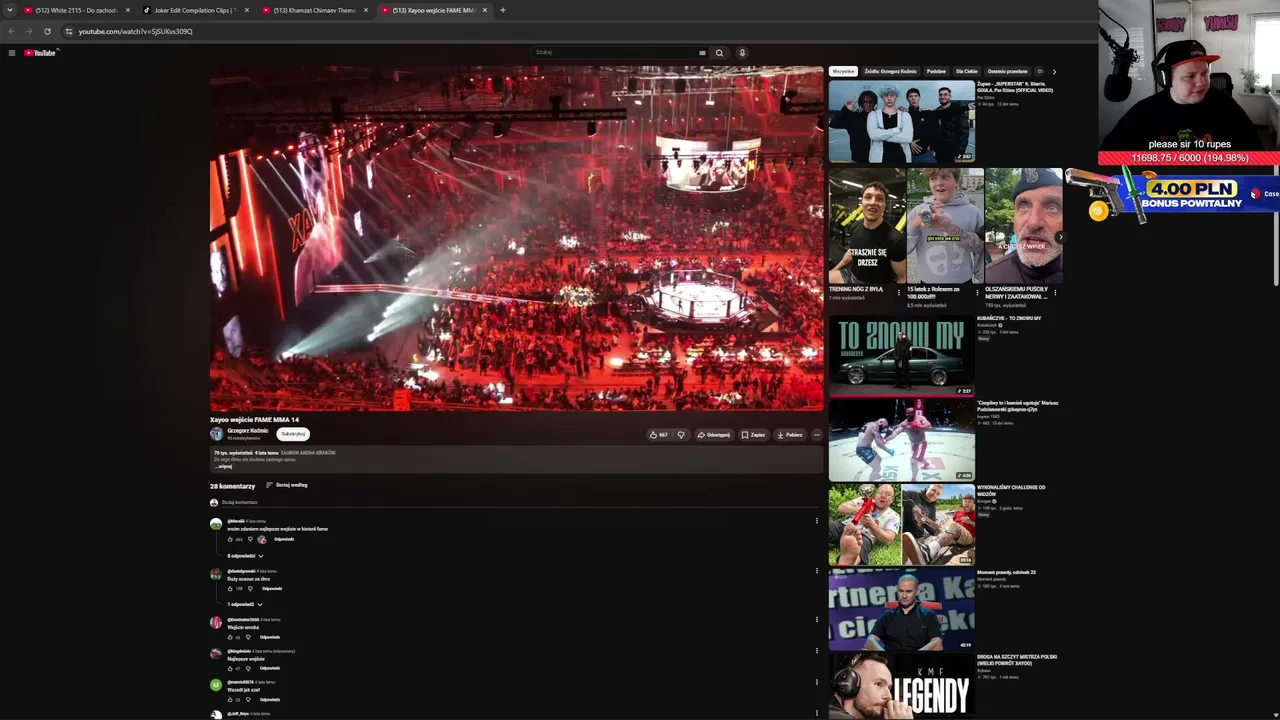Go forward with browser forward arrow
Viewport: 1280px width, 720px height.
(x=29, y=31)
